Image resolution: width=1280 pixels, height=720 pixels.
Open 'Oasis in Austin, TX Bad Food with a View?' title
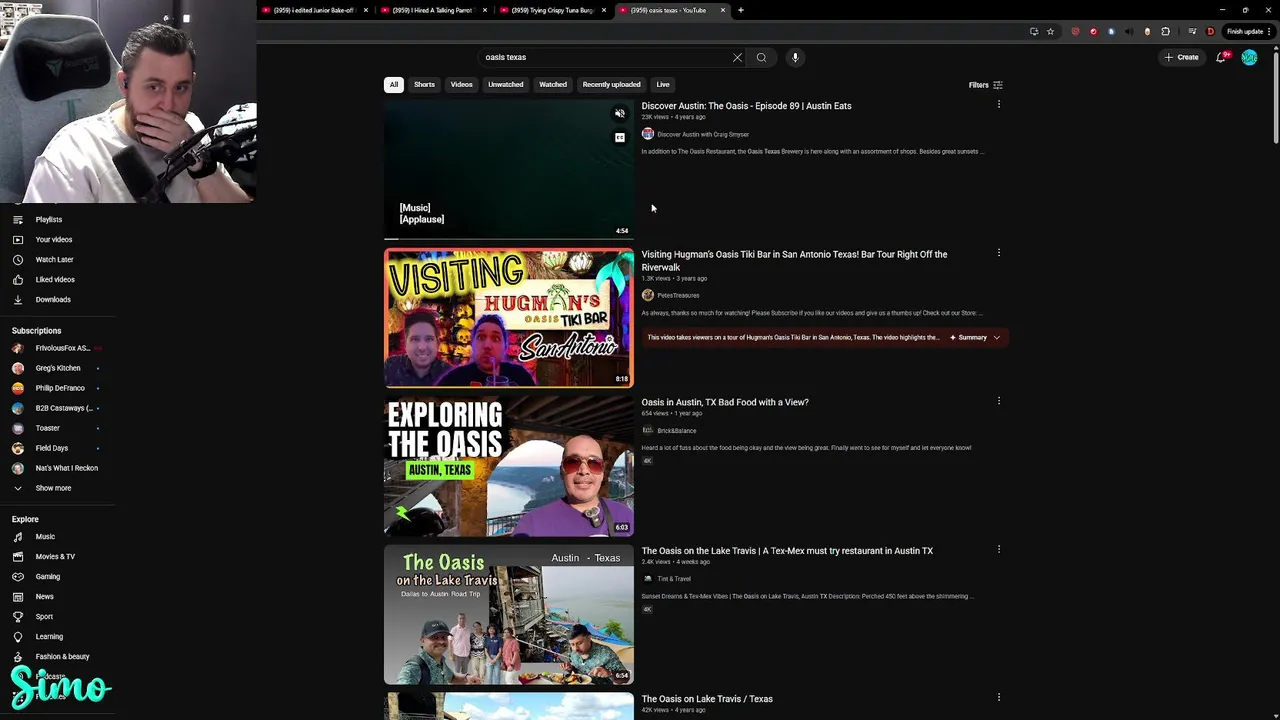[725, 402]
